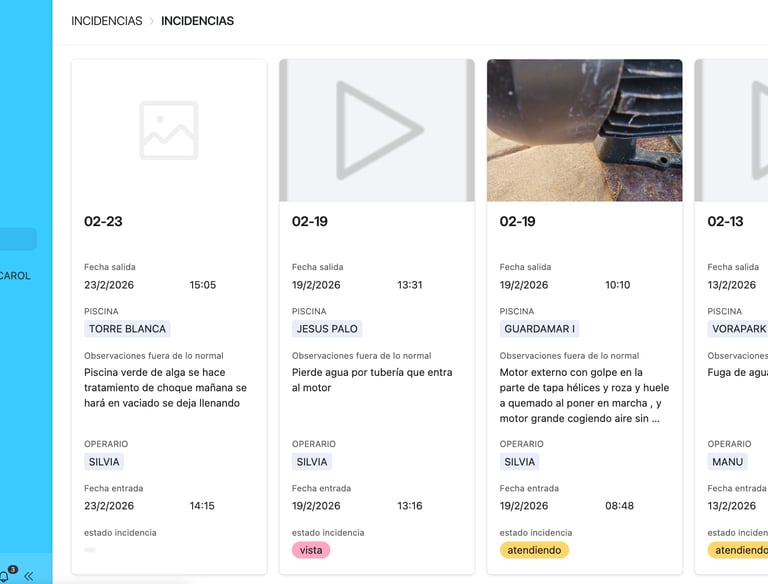Open the notifications bell icon

click(4, 576)
